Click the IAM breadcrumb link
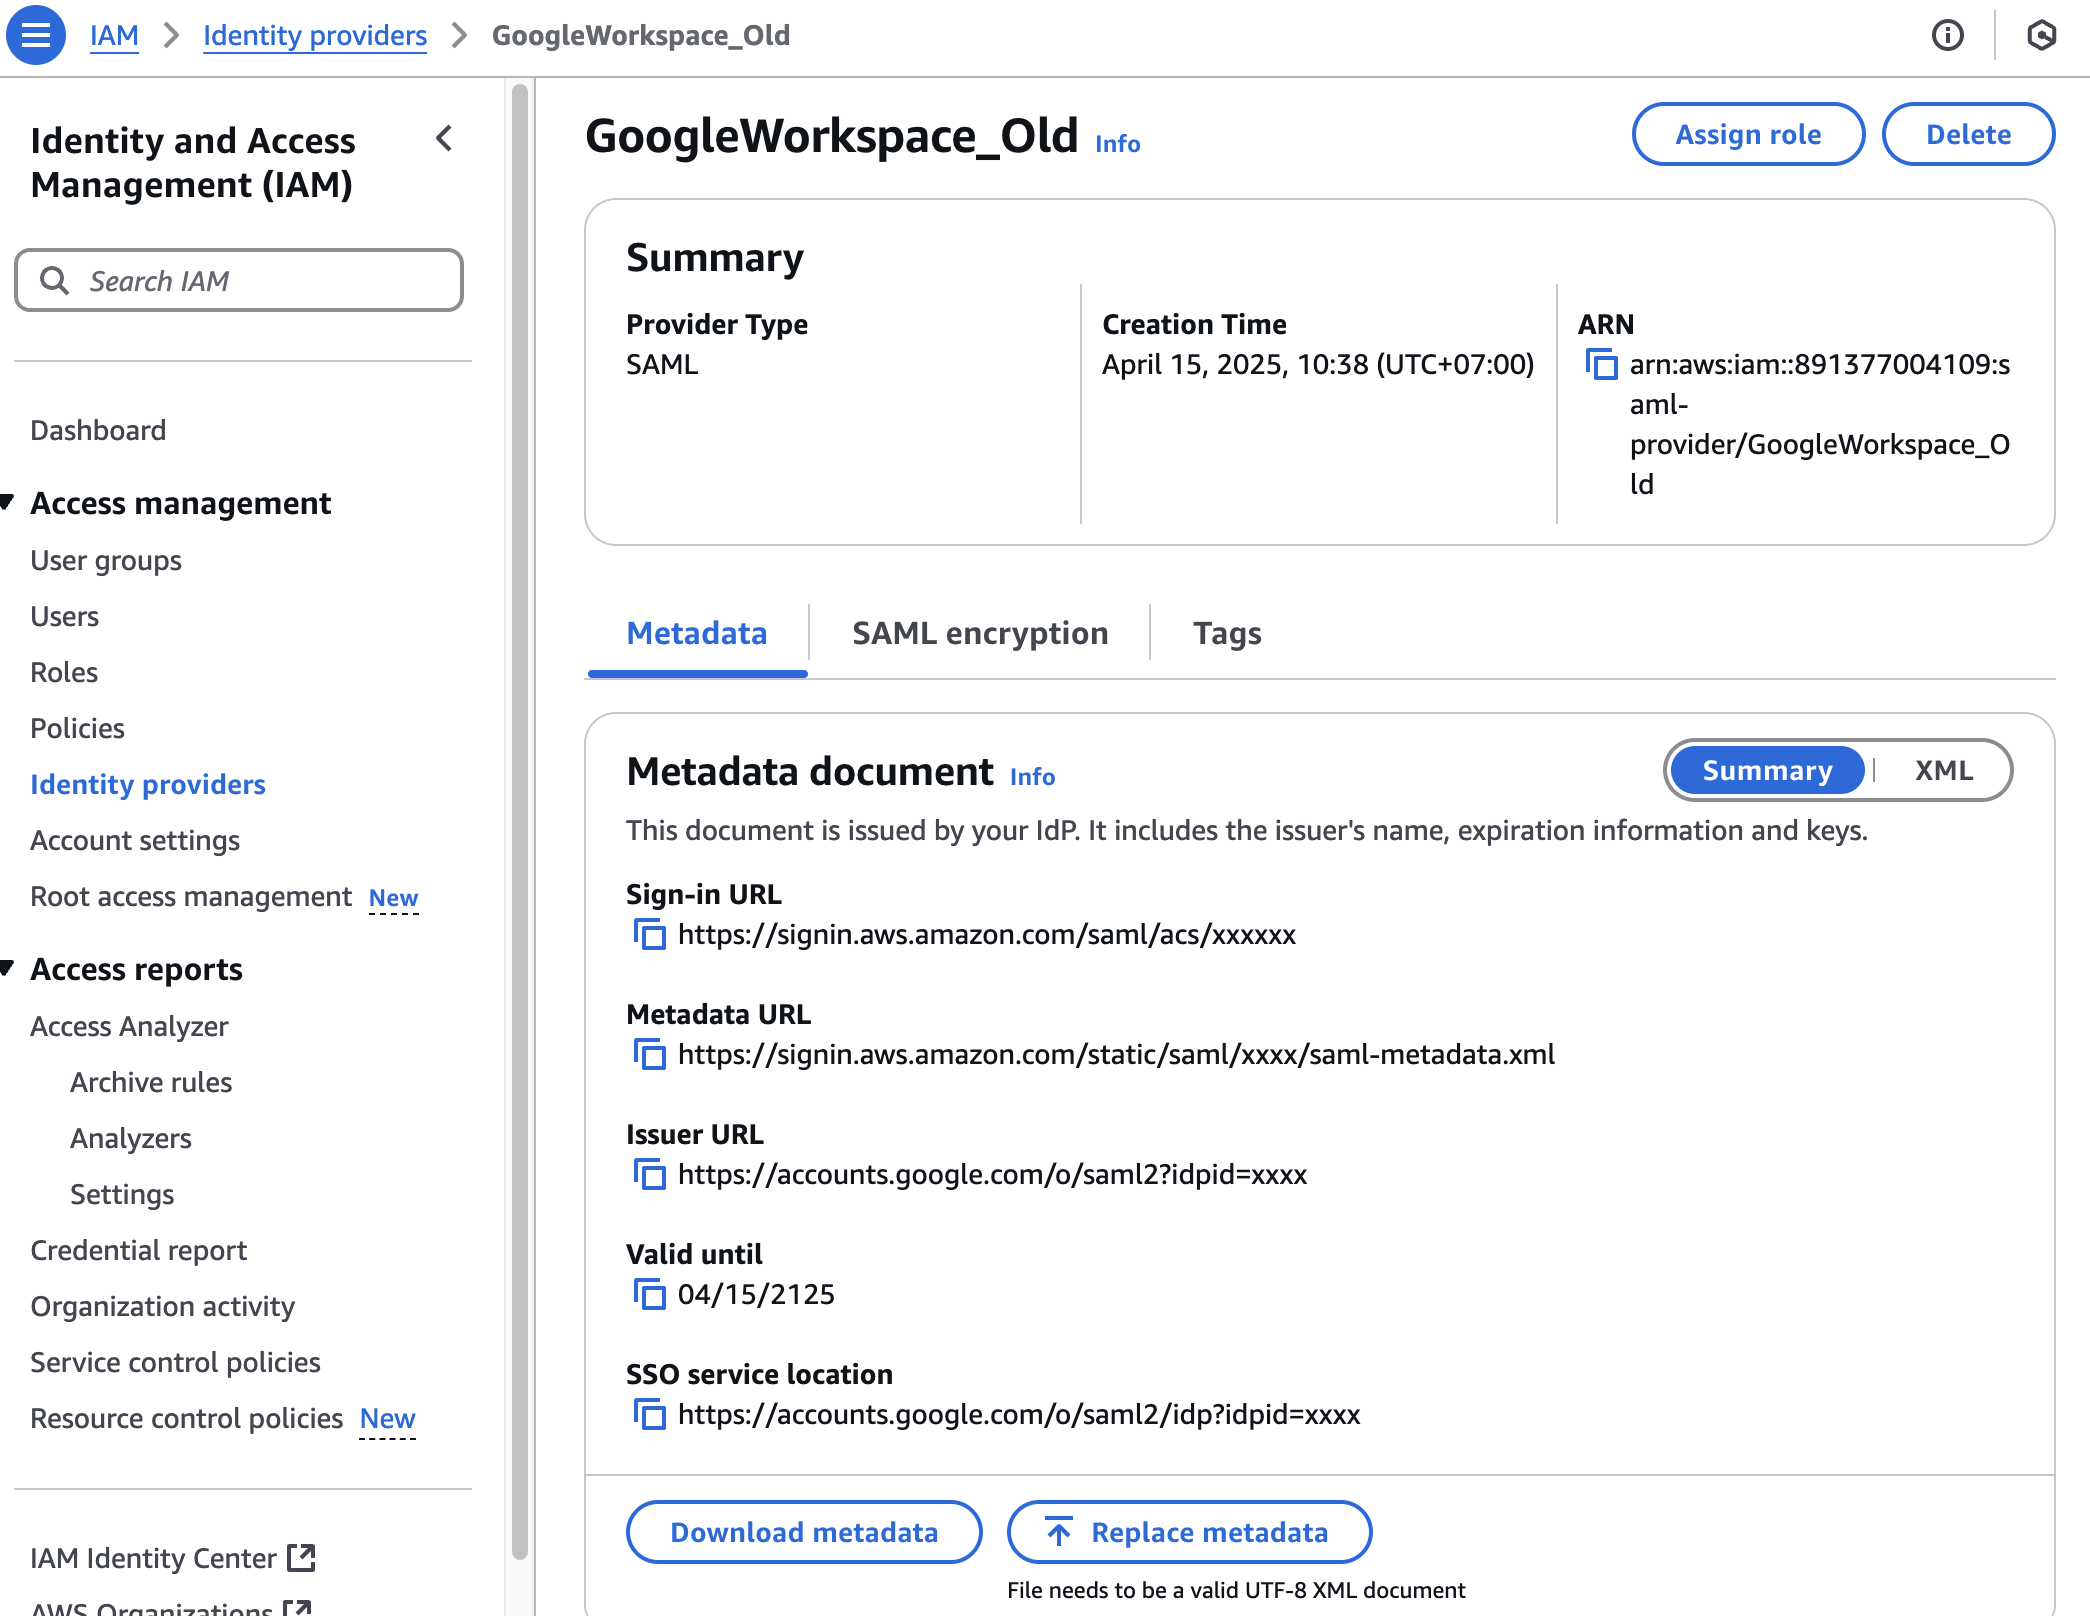The image size is (2090, 1616). [x=114, y=35]
